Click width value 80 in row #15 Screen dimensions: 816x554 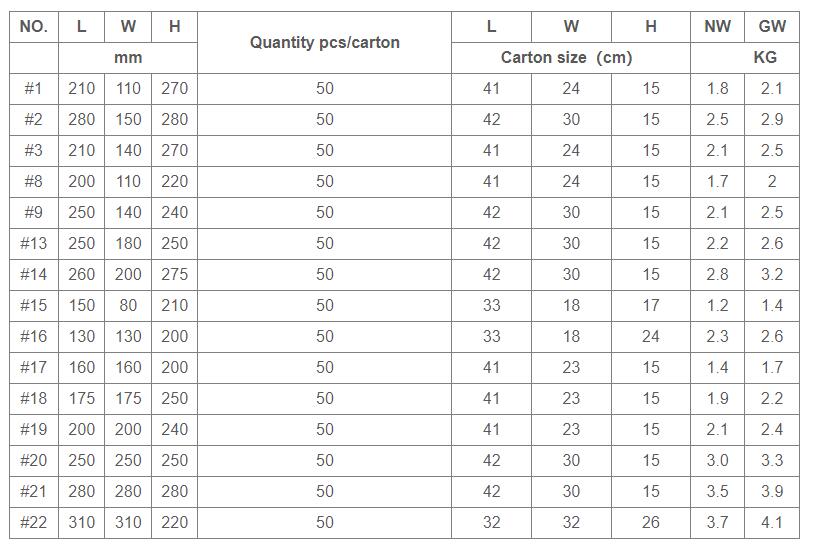tap(128, 305)
